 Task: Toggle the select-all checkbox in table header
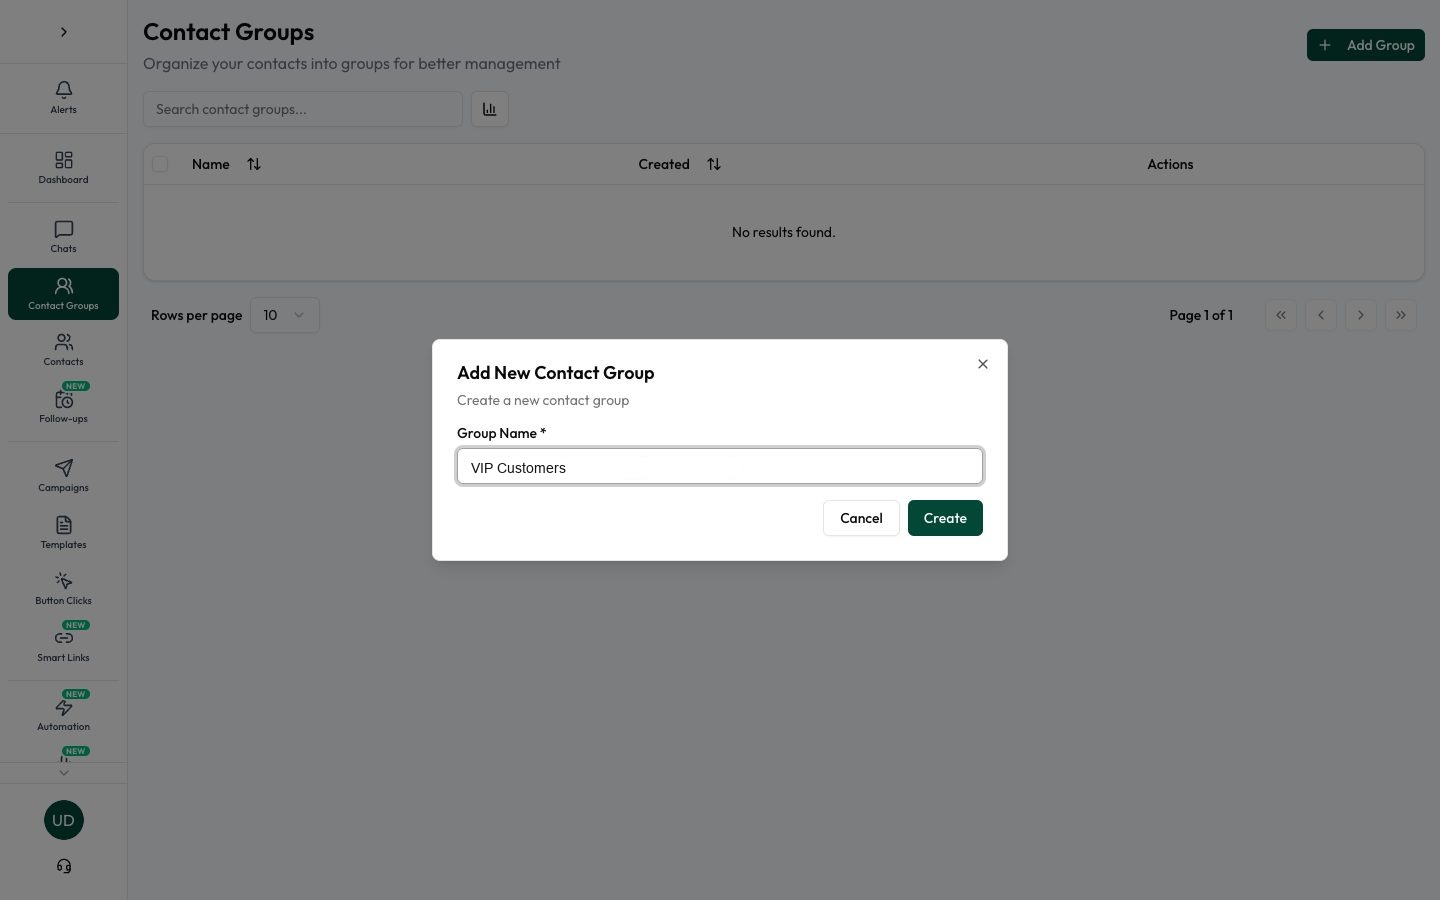pos(160,164)
